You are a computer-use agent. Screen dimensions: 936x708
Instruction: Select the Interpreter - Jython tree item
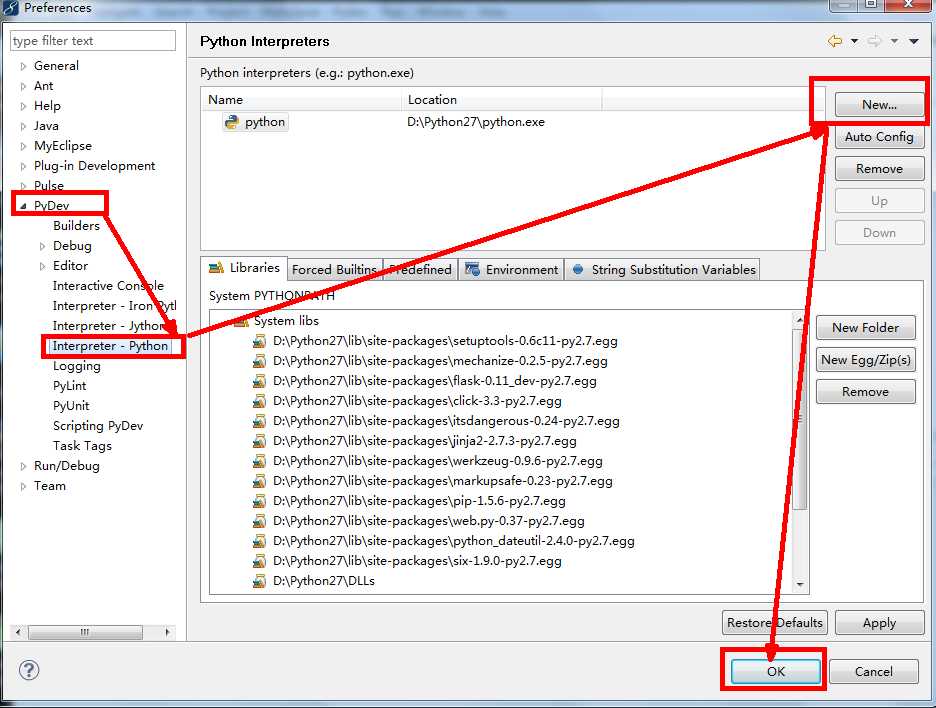click(x=109, y=326)
